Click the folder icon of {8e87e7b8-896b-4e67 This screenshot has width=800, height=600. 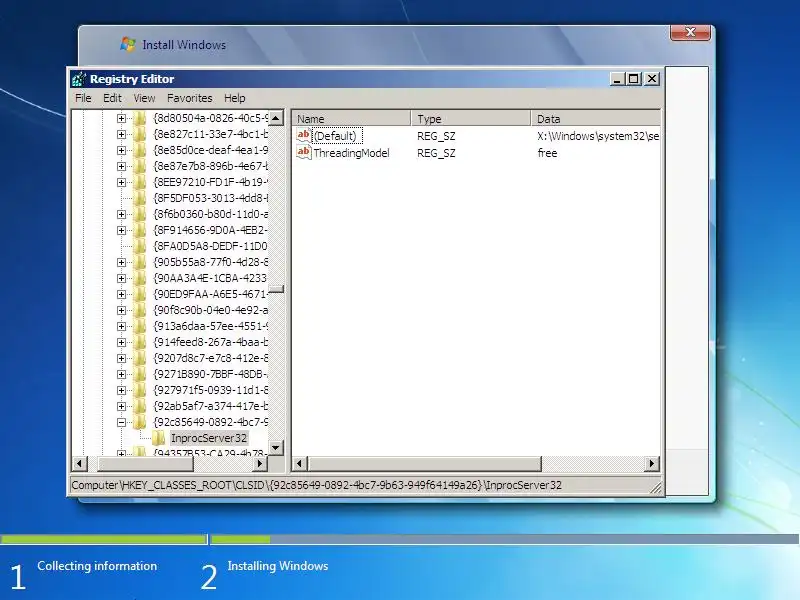[x=140, y=166]
